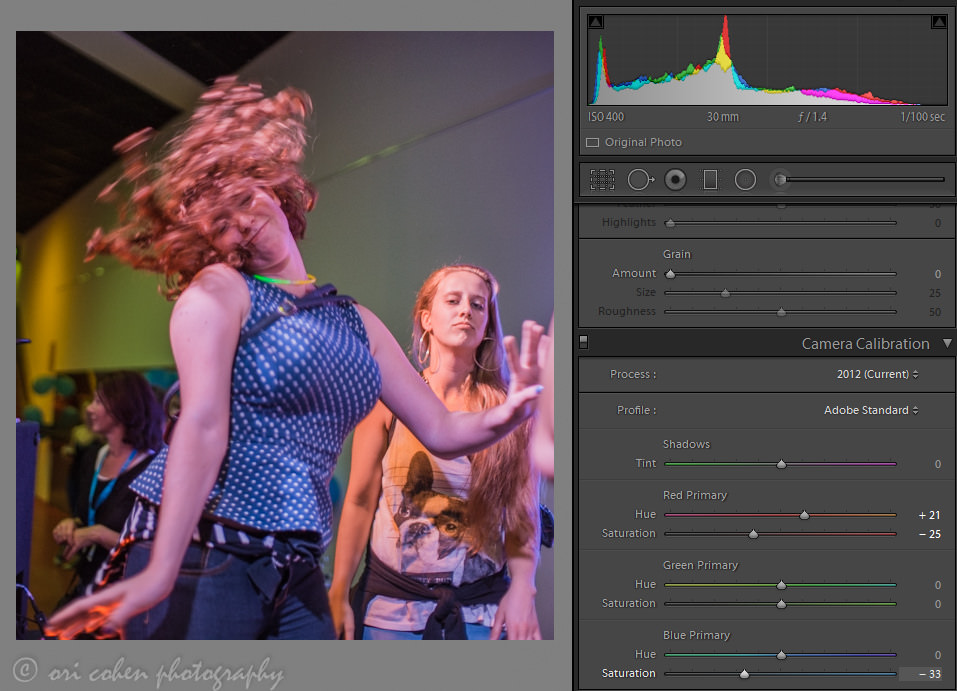Click the Green Primary Hue slider
The width and height of the screenshot is (957, 691).
click(x=780, y=585)
